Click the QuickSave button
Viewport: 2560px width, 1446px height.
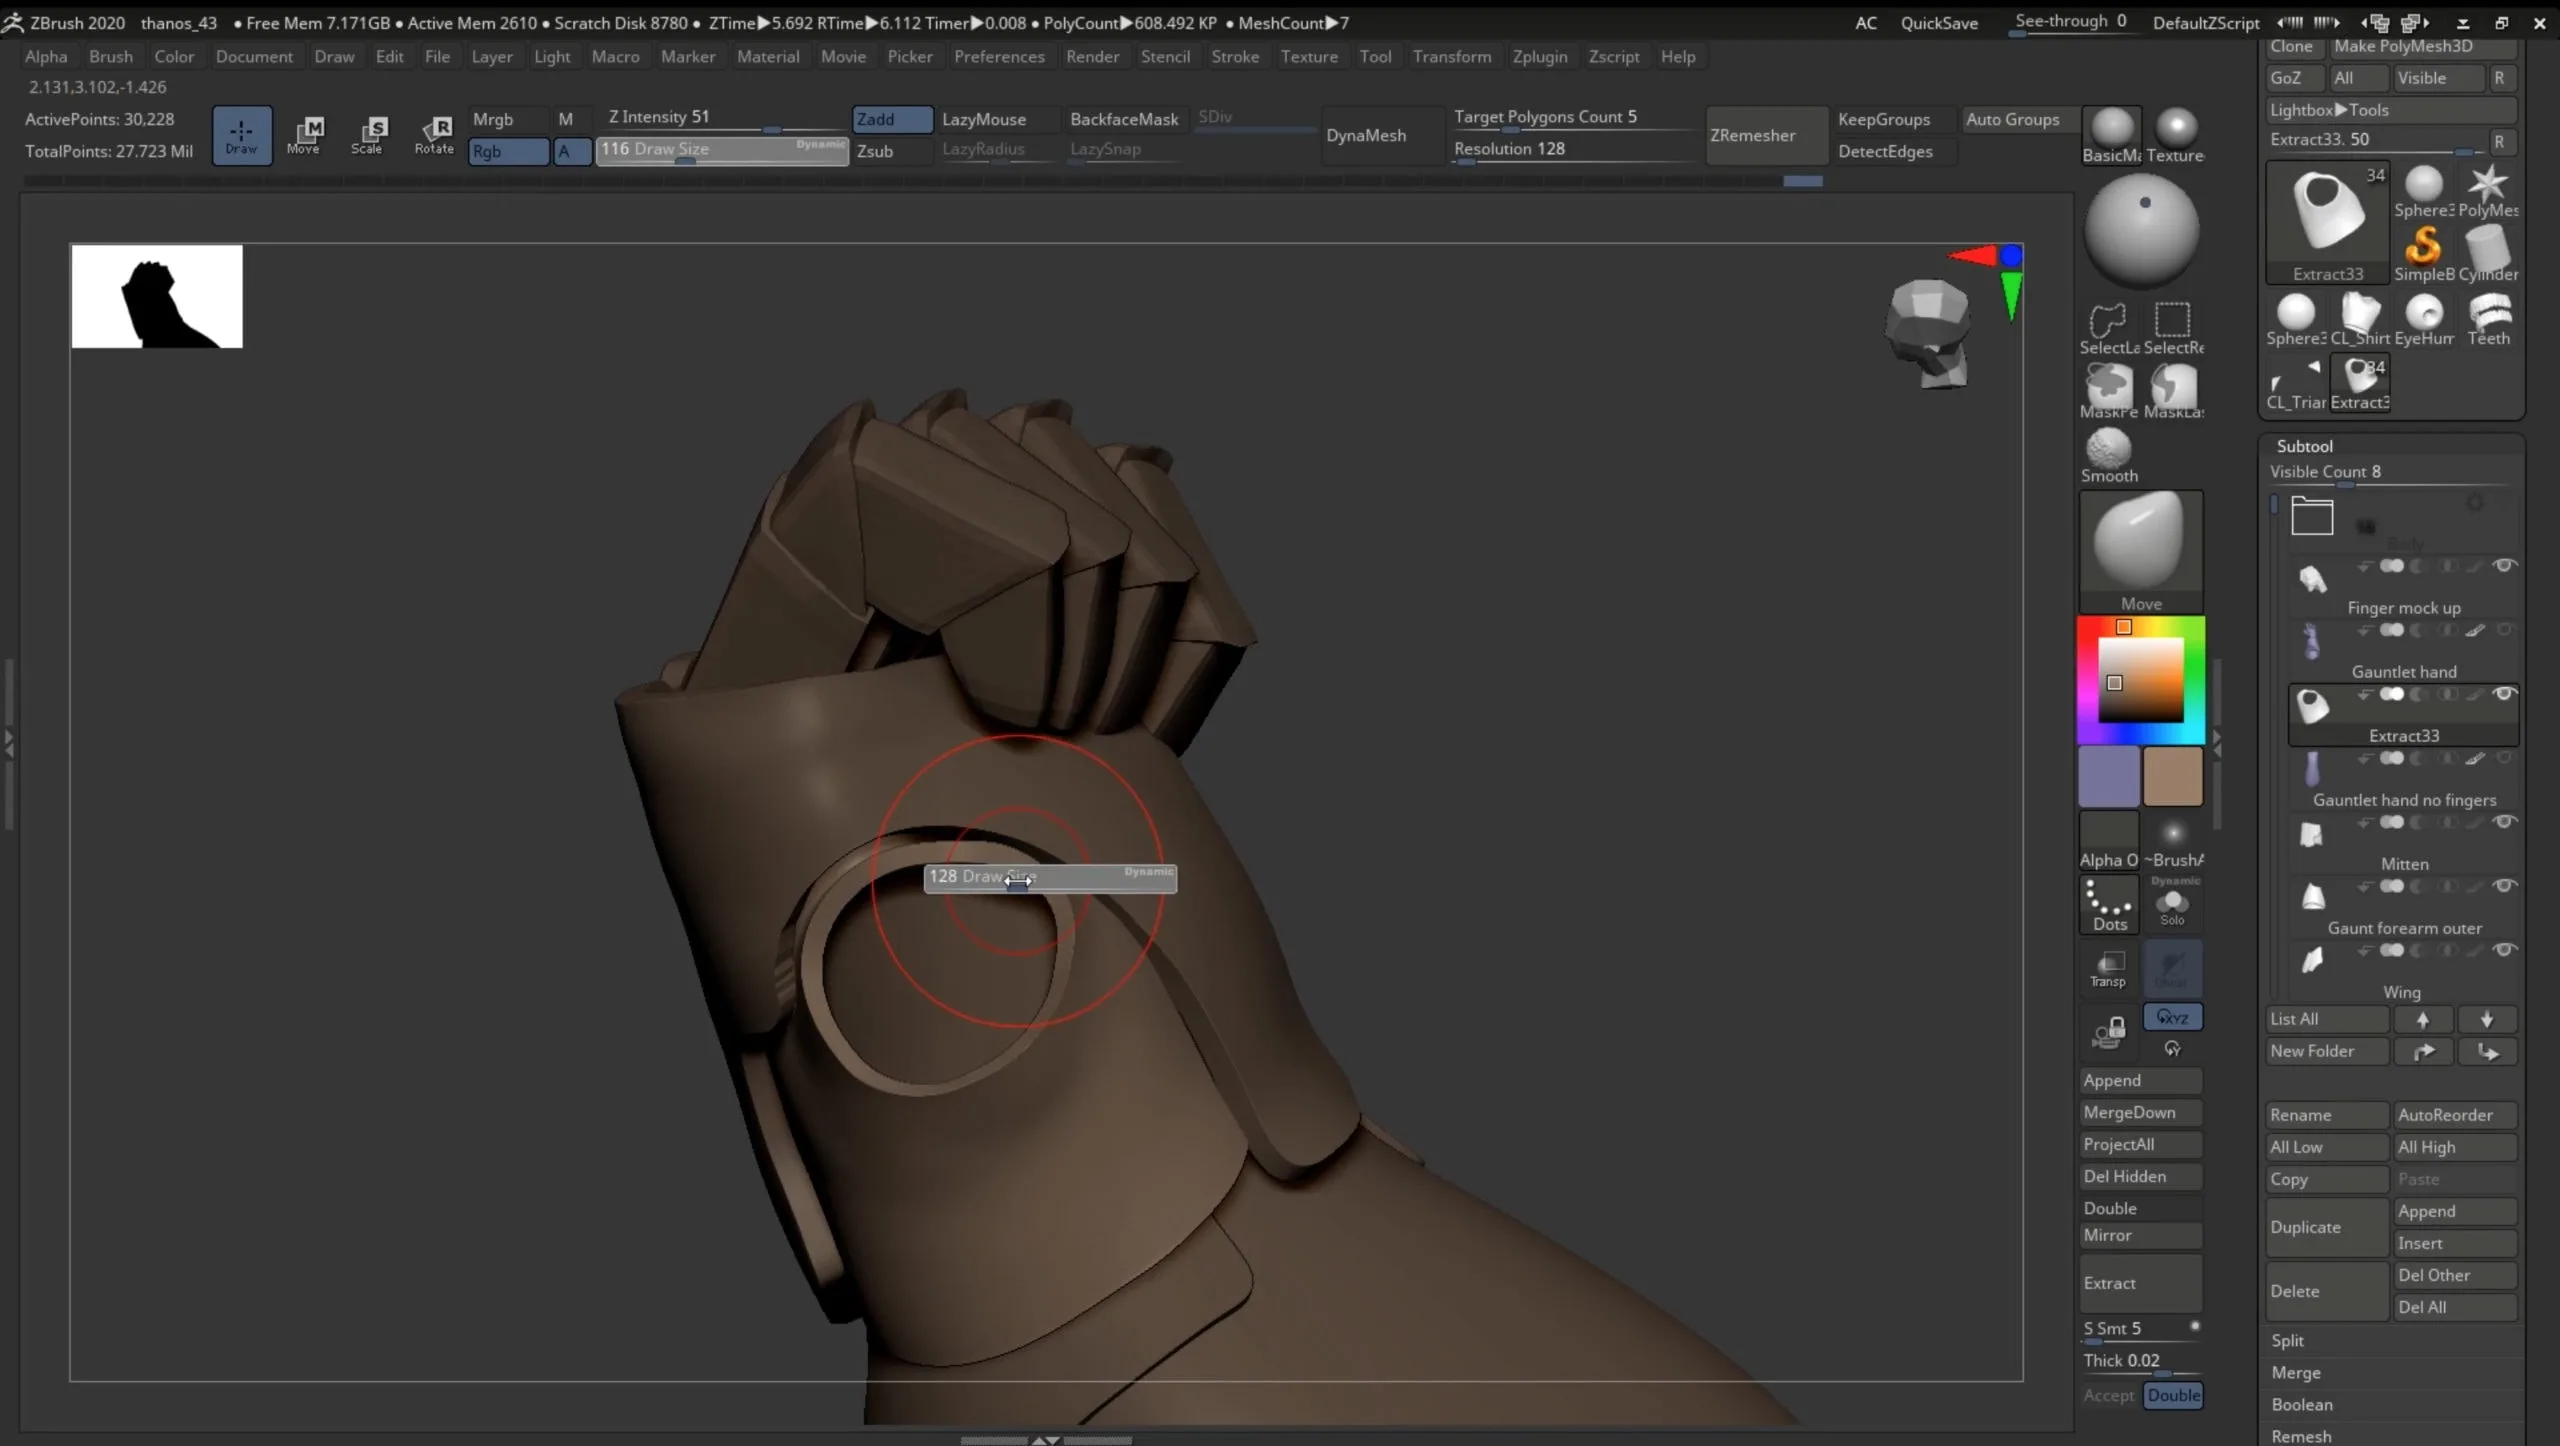click(1938, 23)
